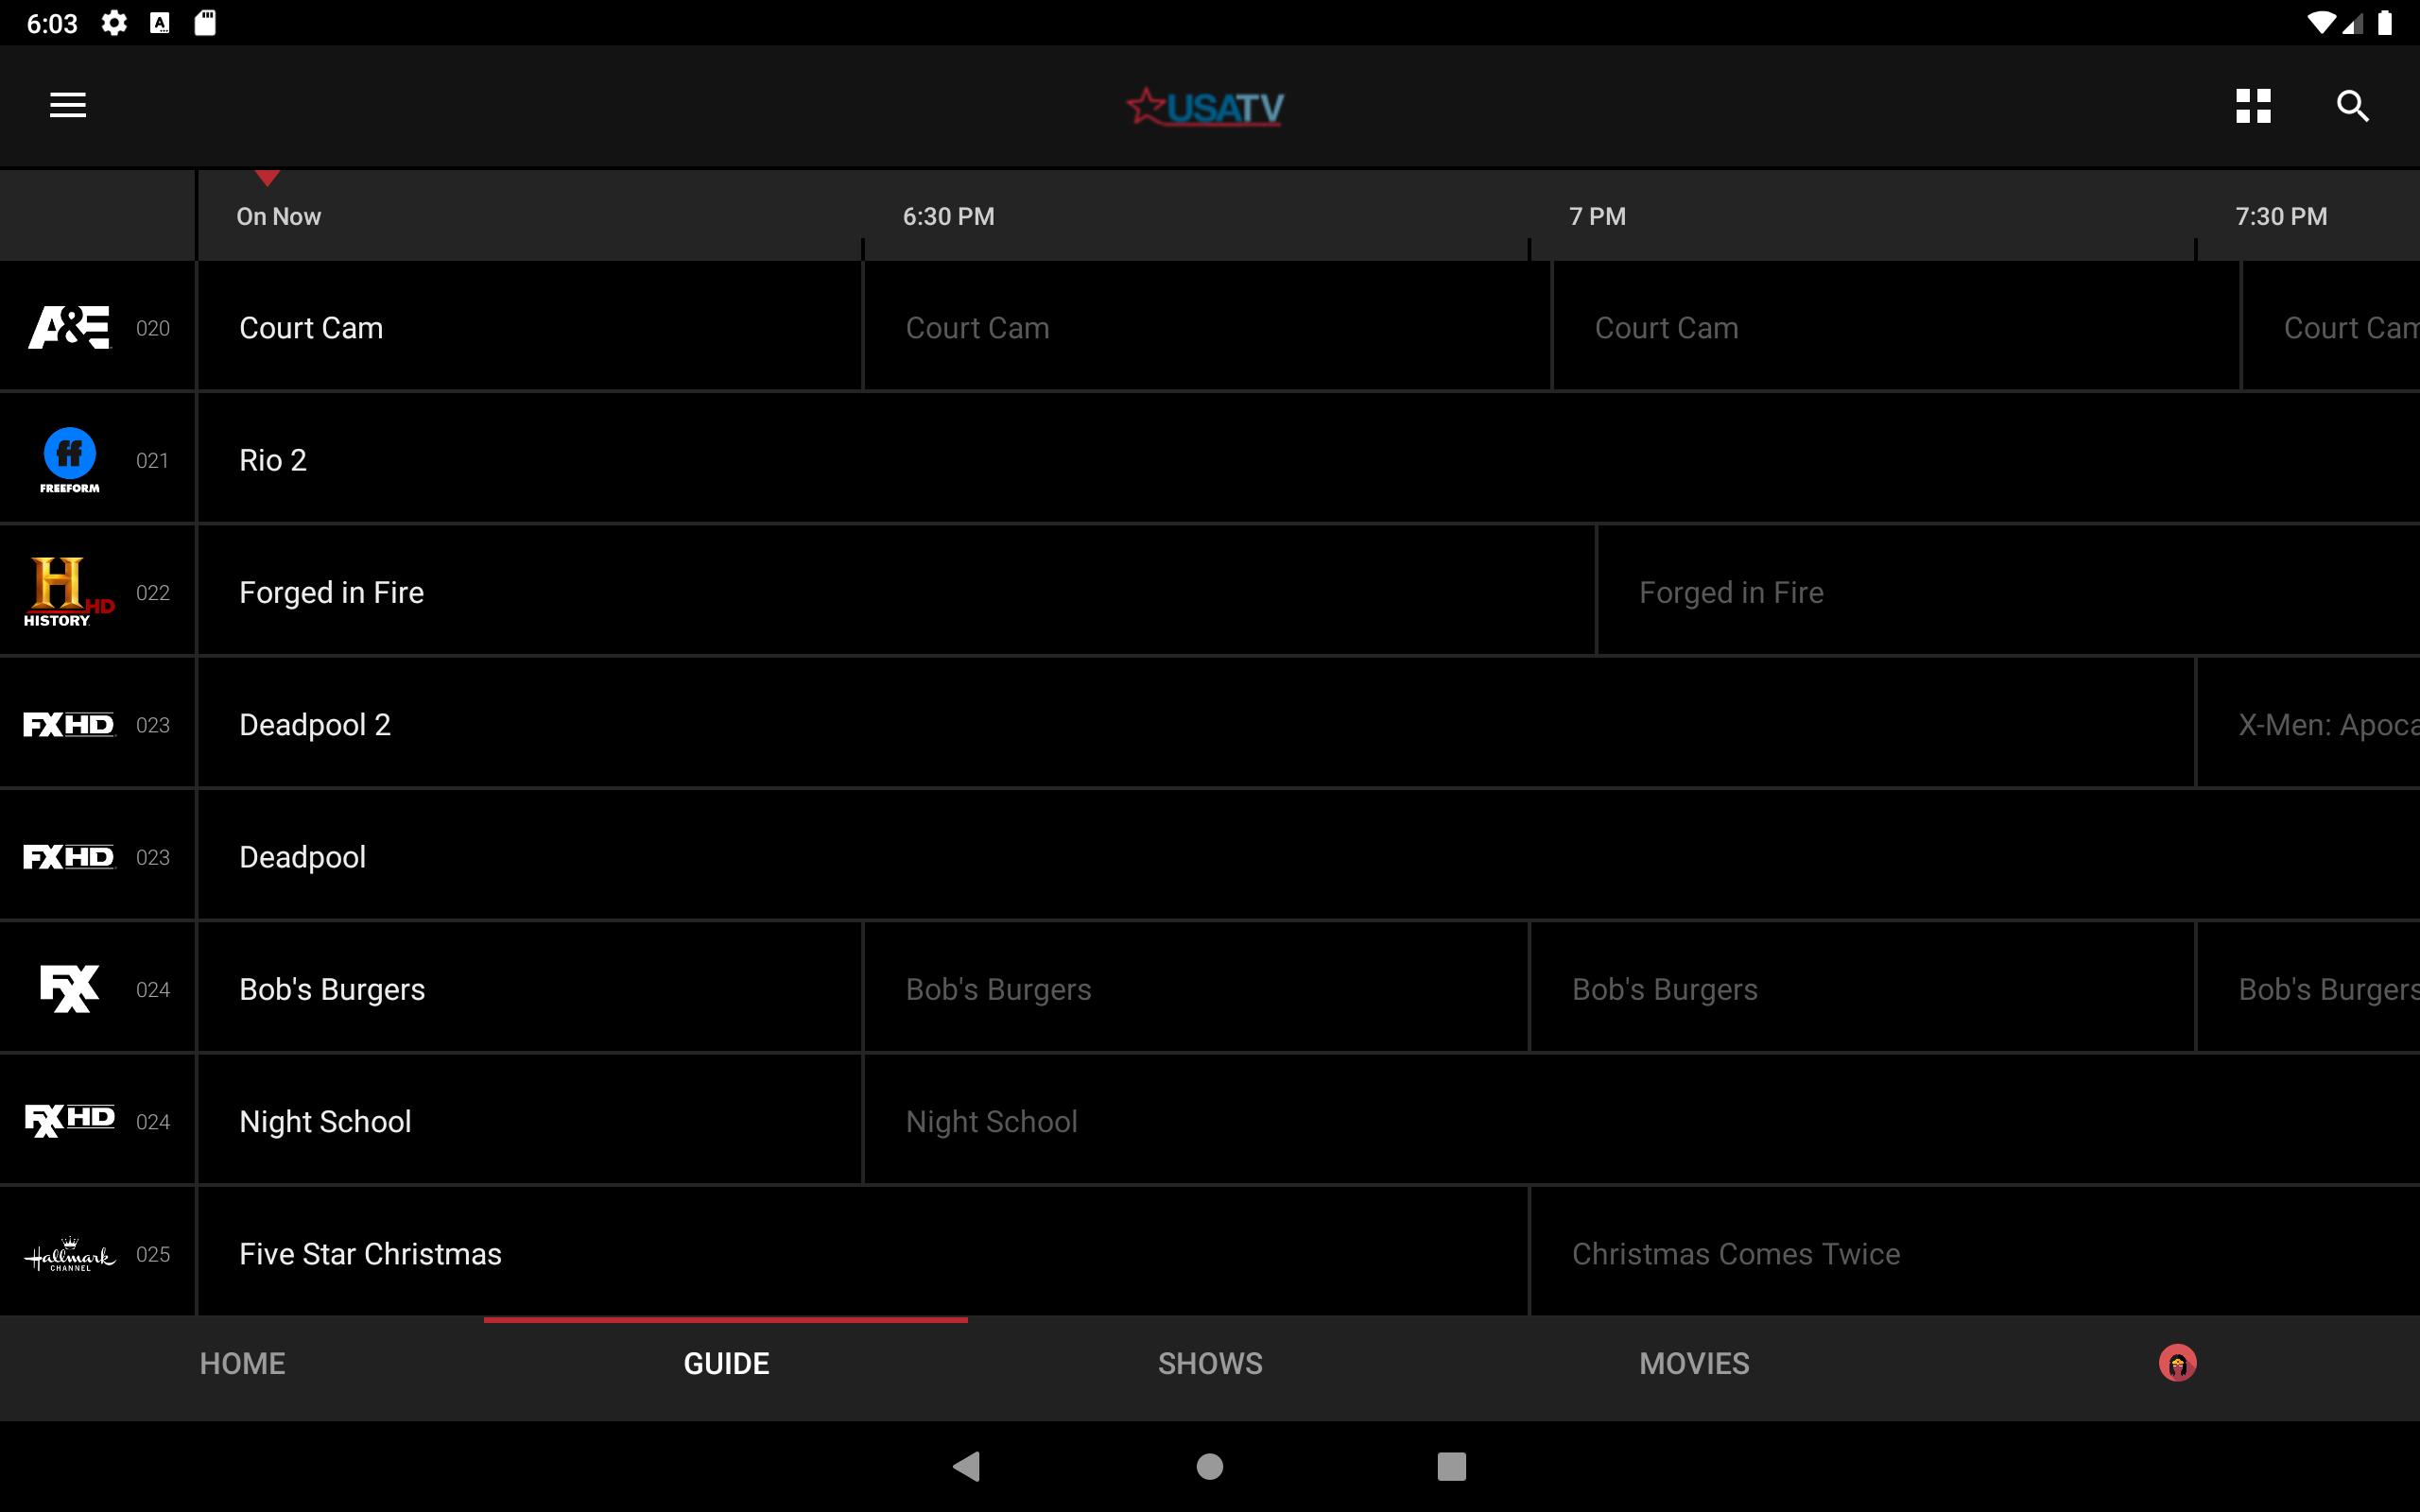
Task: Tap the Android home button
Action: tap(1210, 1466)
